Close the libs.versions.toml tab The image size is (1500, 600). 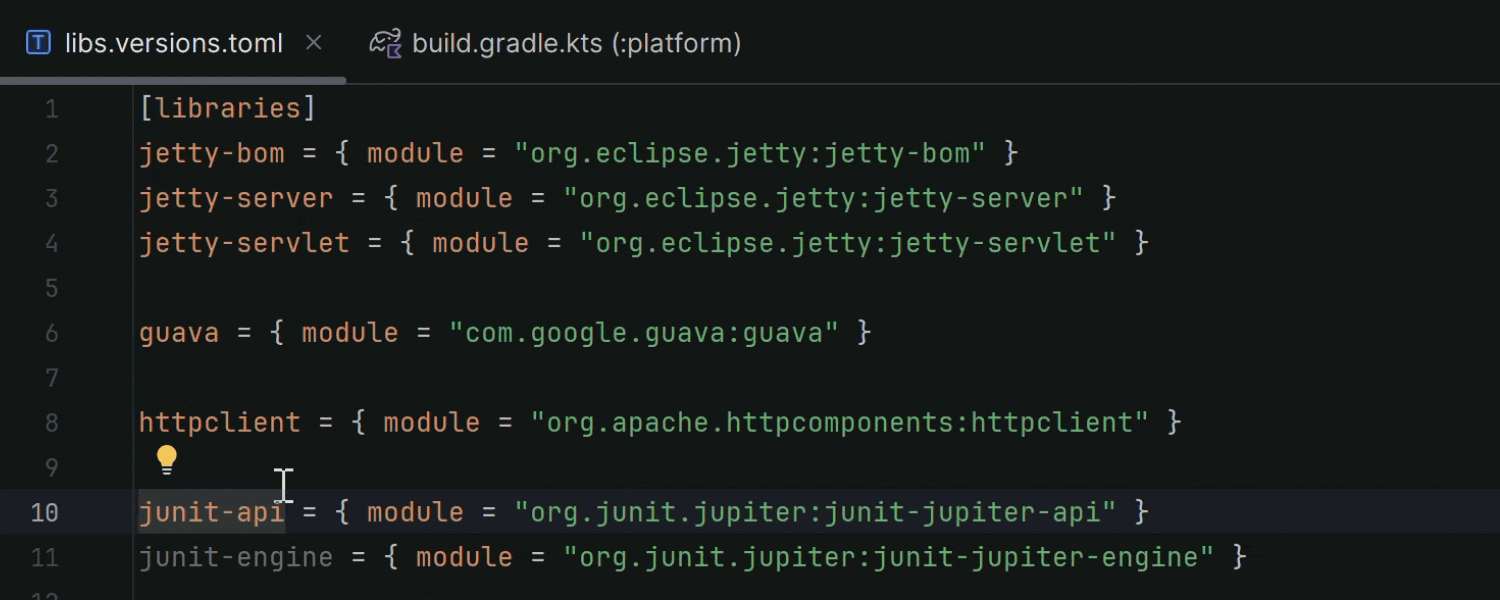pos(313,43)
